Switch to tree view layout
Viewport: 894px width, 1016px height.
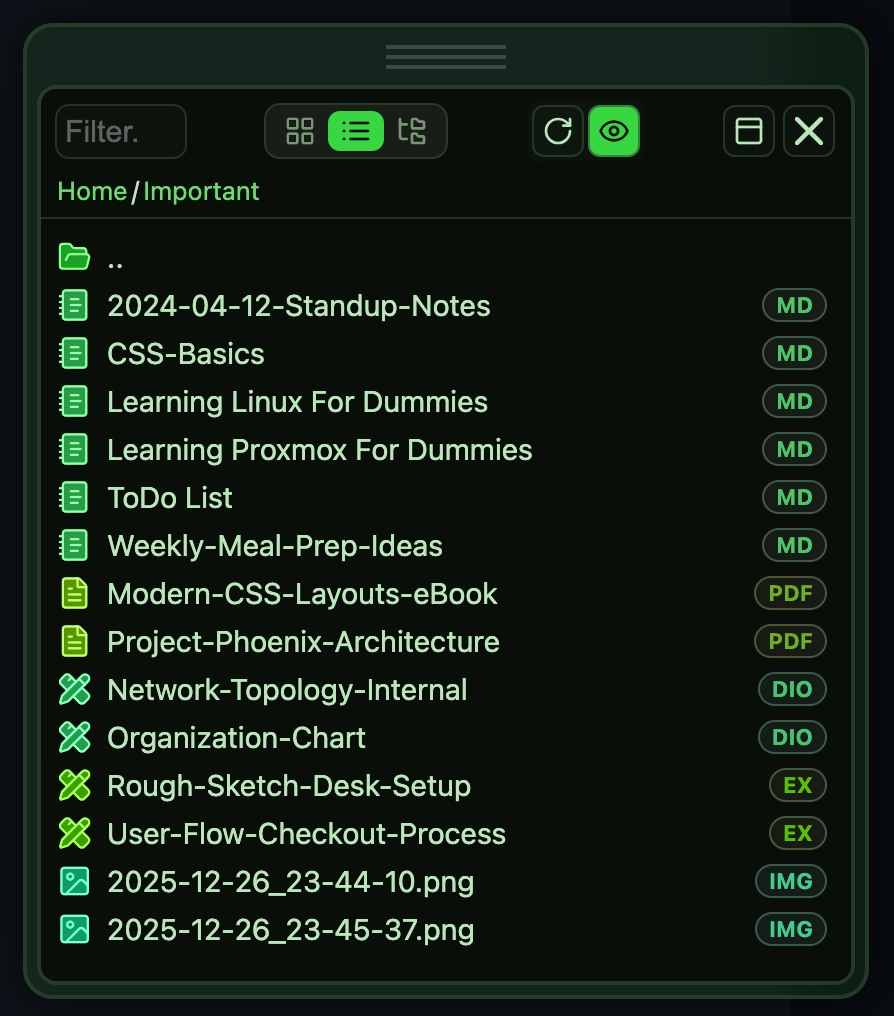click(412, 131)
